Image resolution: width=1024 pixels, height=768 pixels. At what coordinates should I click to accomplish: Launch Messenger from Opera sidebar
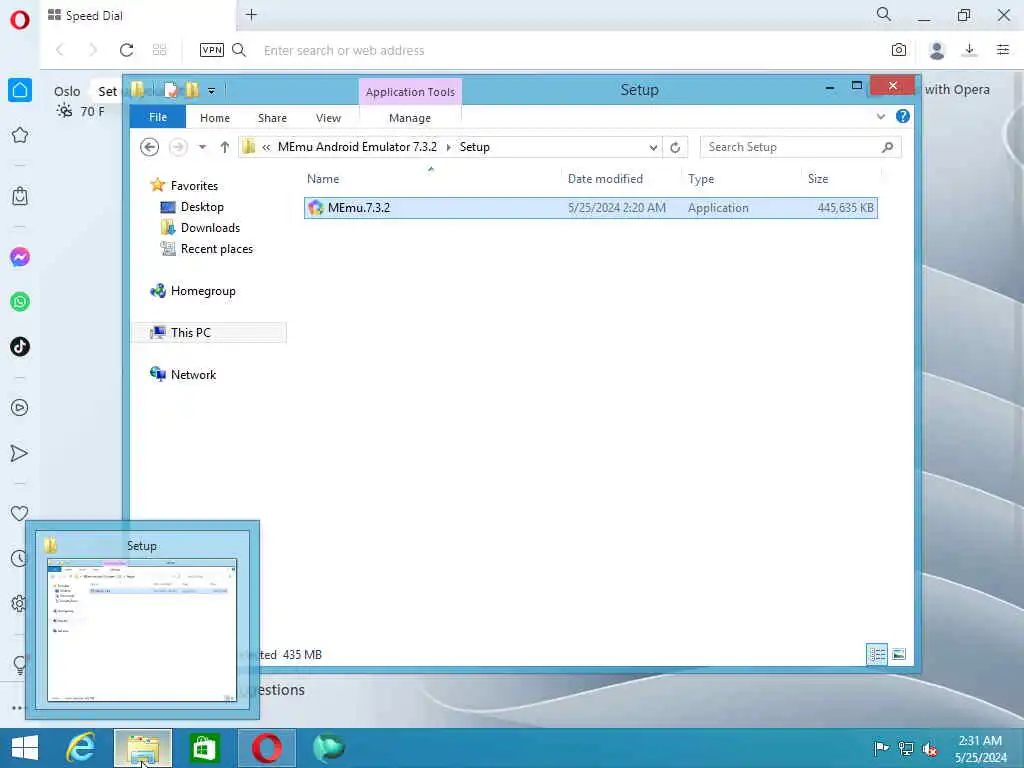click(x=20, y=257)
